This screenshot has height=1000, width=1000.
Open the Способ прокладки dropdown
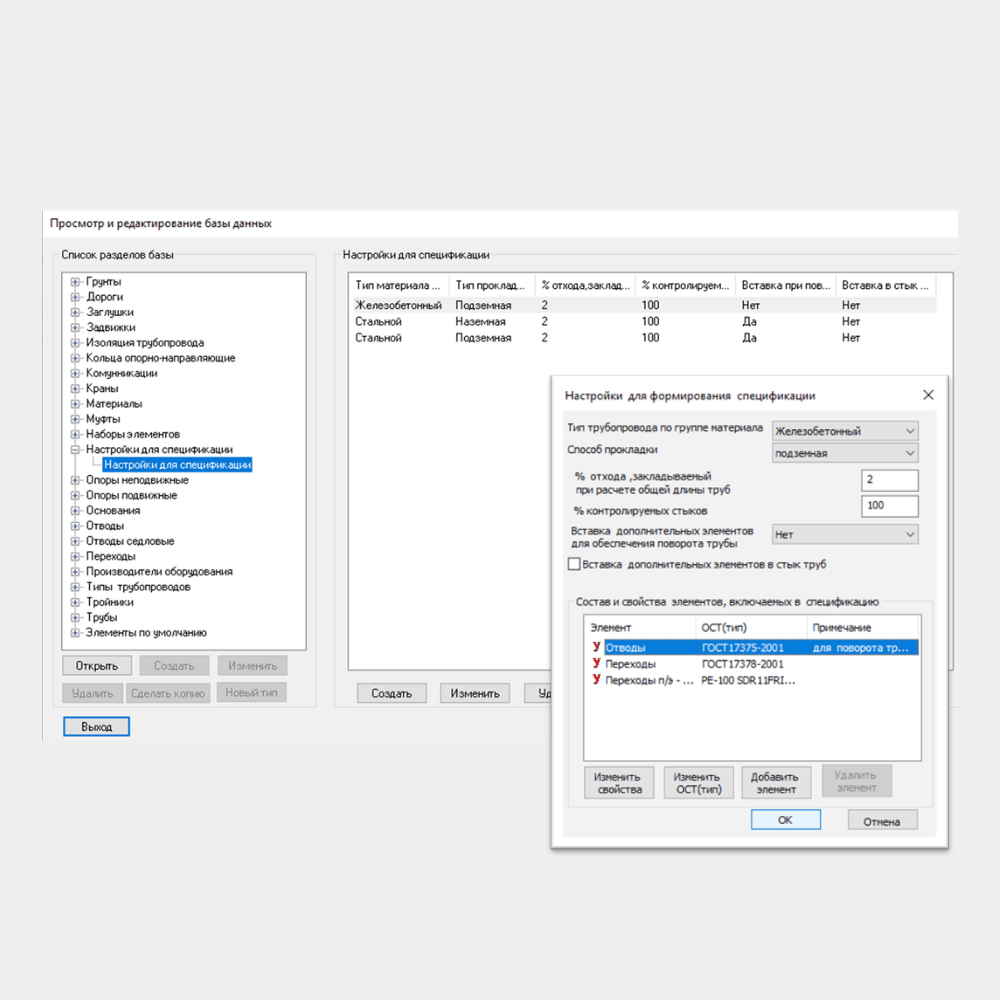tap(908, 453)
